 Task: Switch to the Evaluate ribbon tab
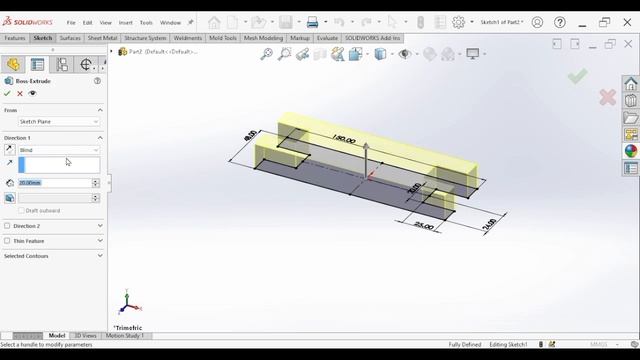[327, 38]
